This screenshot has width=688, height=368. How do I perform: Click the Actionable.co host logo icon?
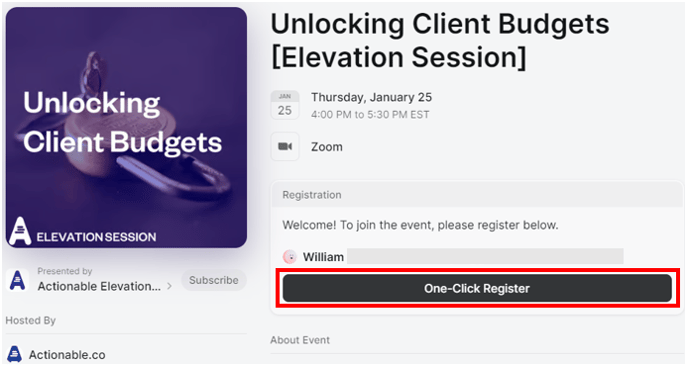coord(14,354)
